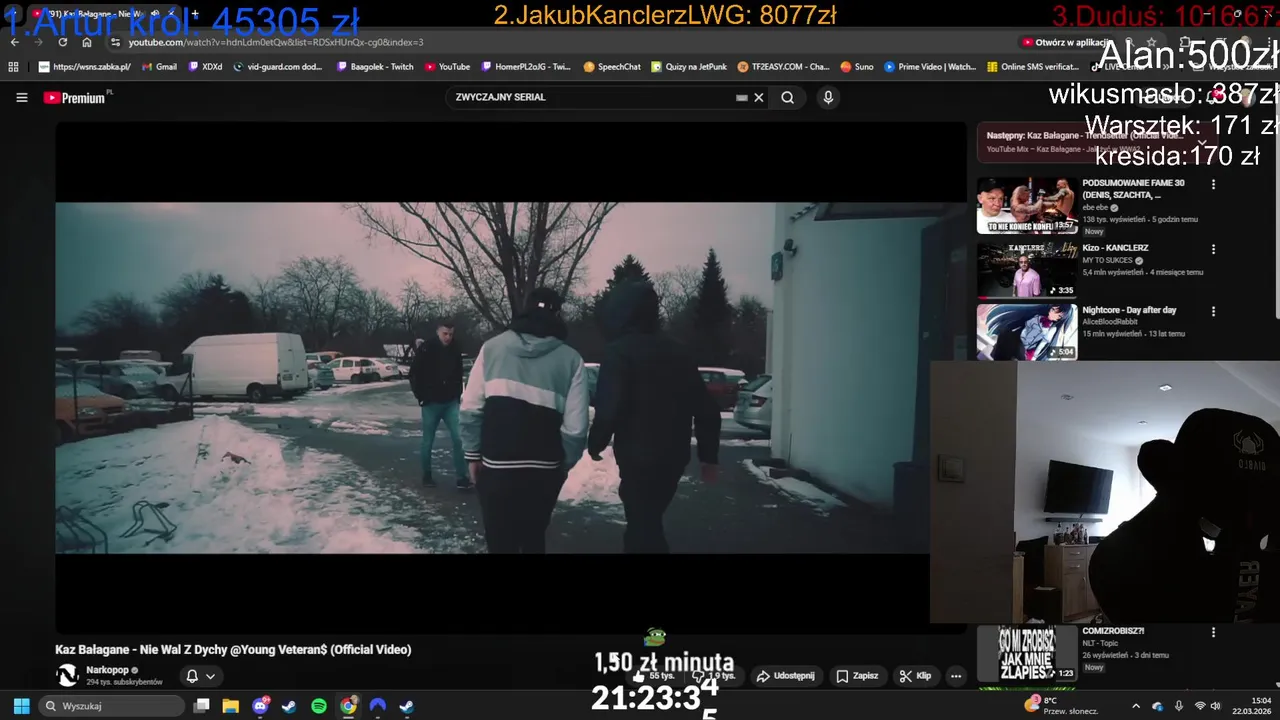1280x720 pixels.
Task: Open PODSUMOWANIE FAME 30 video thumbnail
Action: click(1027, 205)
